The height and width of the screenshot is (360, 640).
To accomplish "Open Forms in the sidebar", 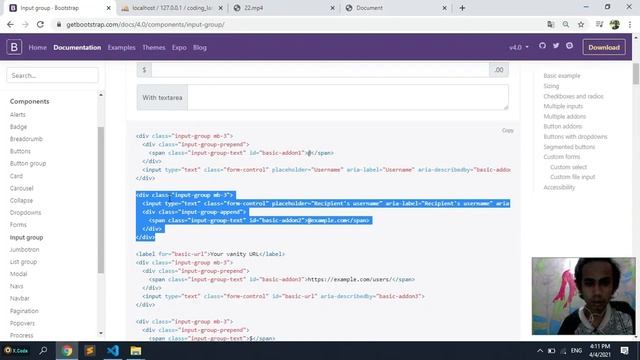I will click(18, 224).
